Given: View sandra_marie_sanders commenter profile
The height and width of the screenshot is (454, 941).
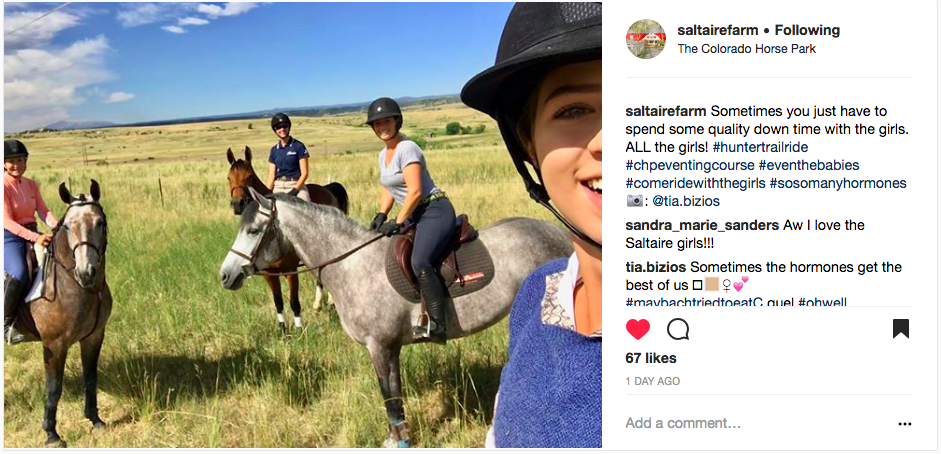Looking at the screenshot, I should coord(702,226).
